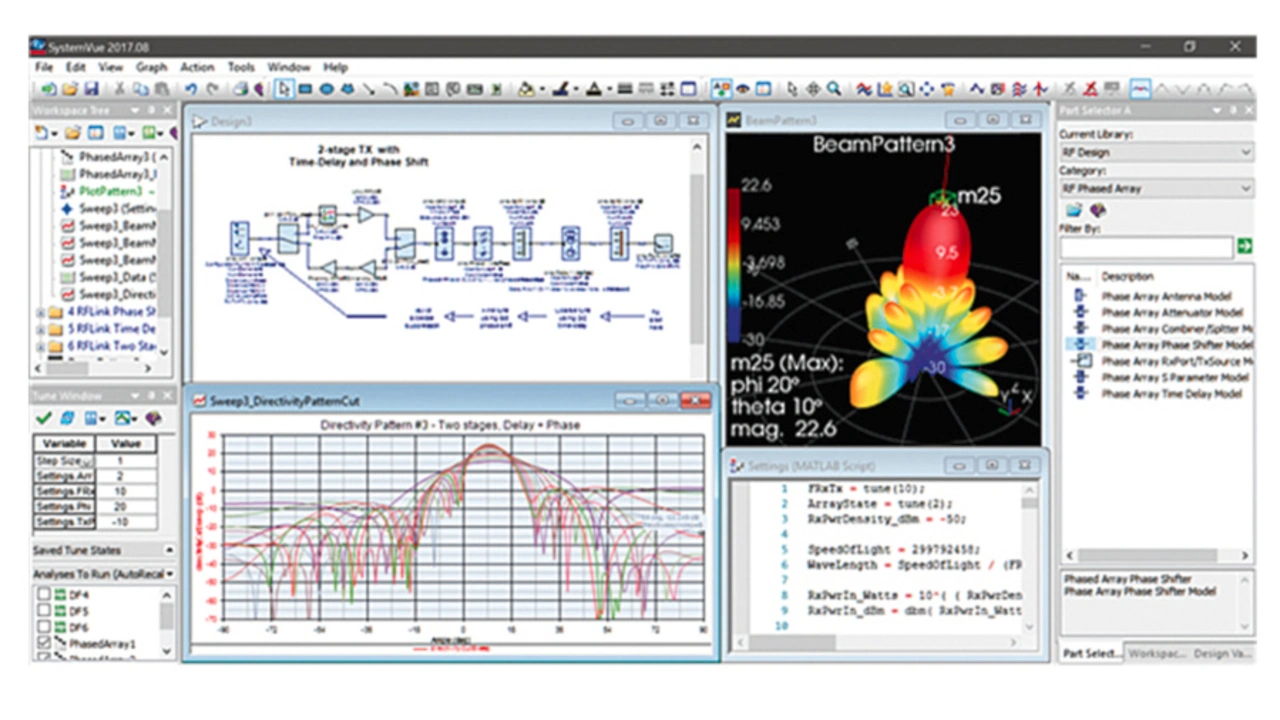Click the eye view icon in toolbar
This screenshot has width=1280, height=720.
(744, 89)
